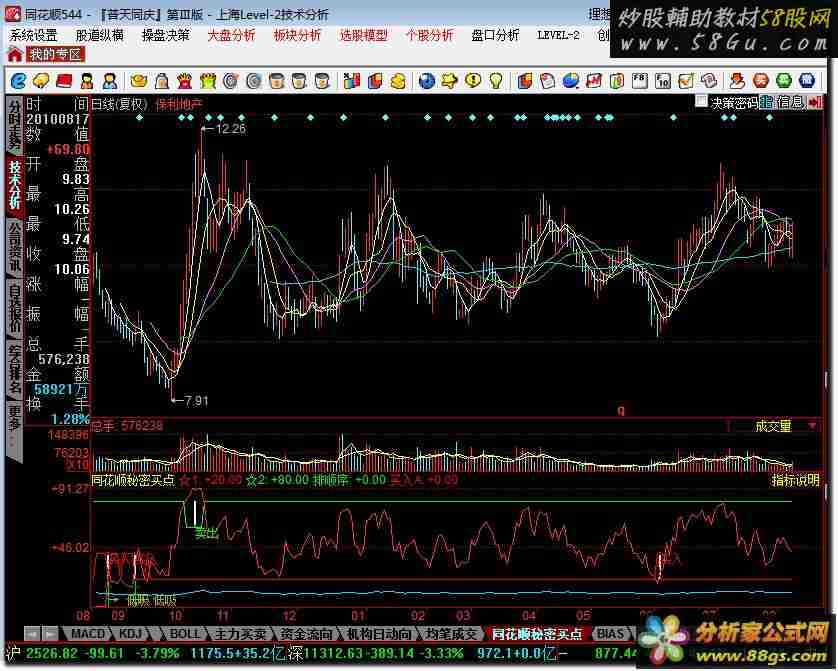This screenshot has width=838, height=671.
Task: Click the yellow exclamation mark icon
Action: tap(473, 81)
